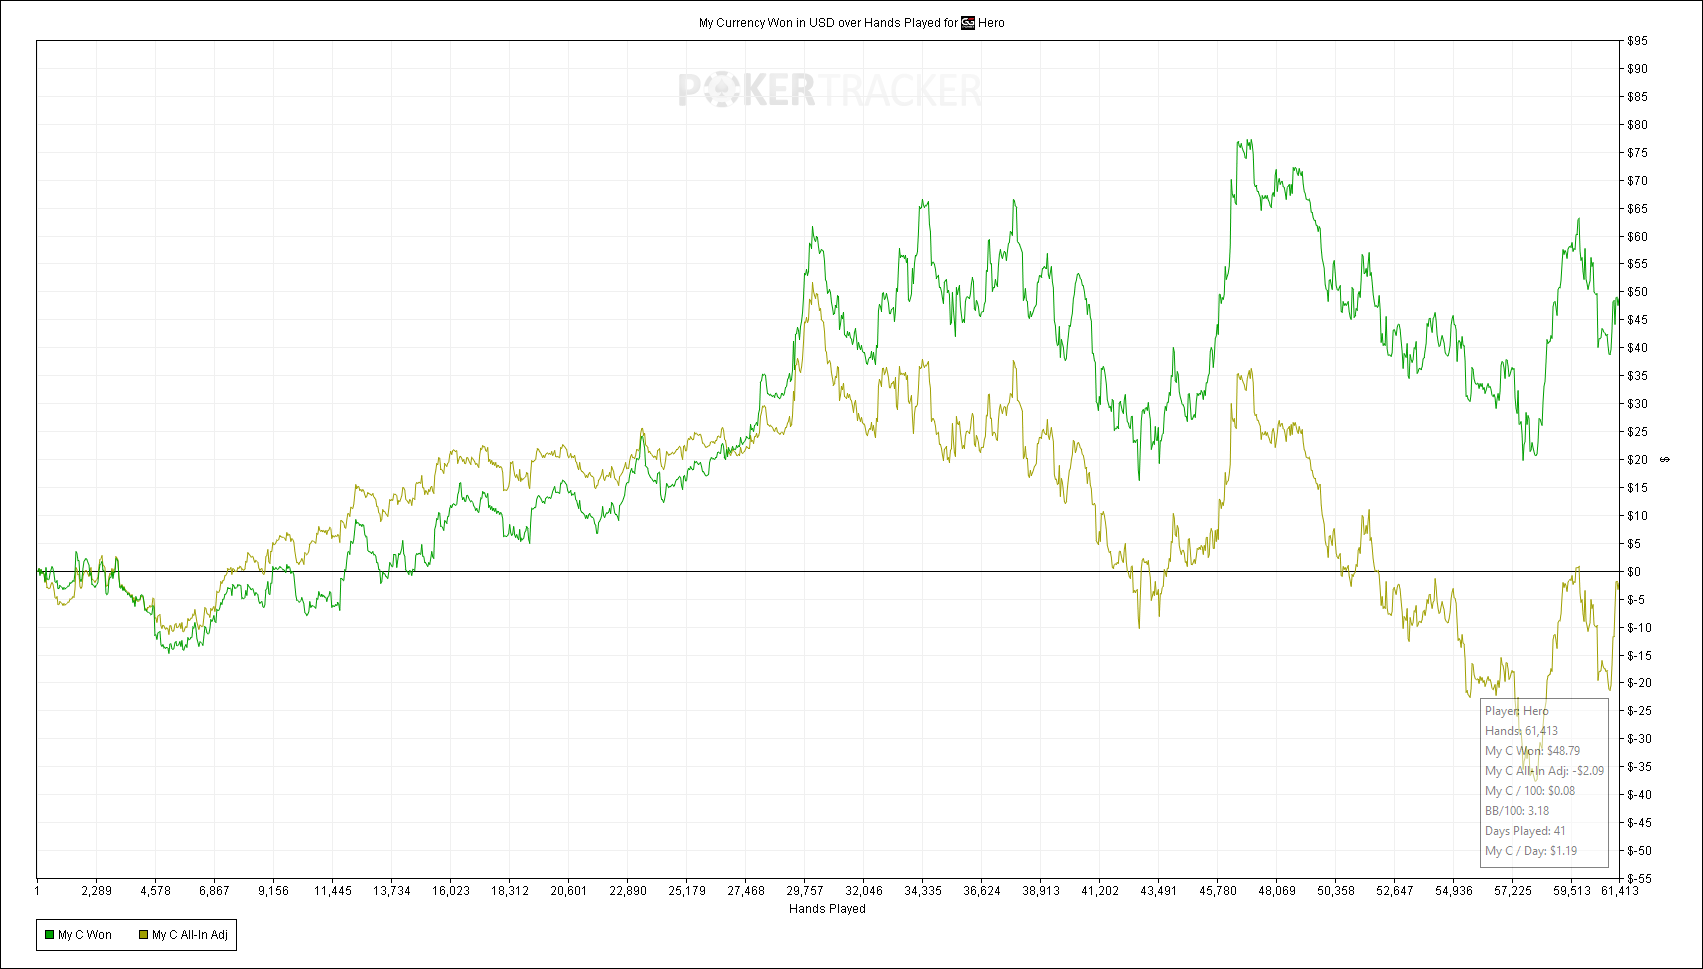Select 'My C All-In Adj: -$2.09' in the tooltip

[x=1545, y=771]
